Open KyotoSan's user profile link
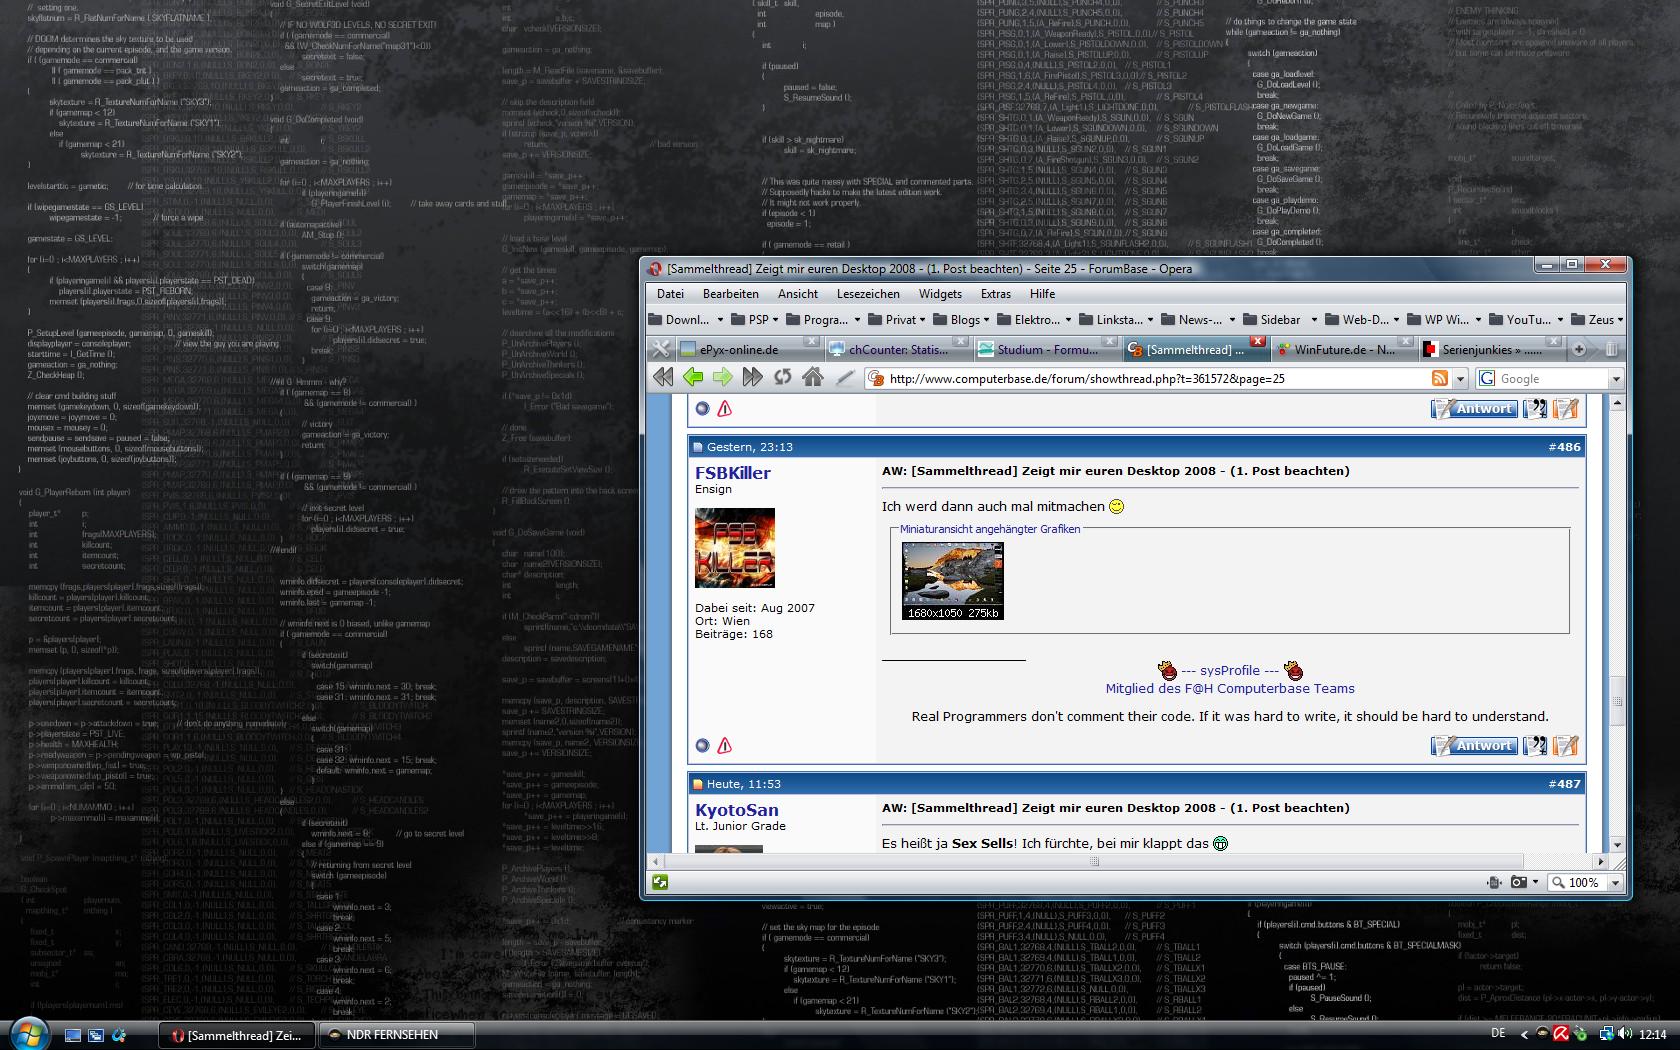The height and width of the screenshot is (1050, 1680). tap(737, 810)
